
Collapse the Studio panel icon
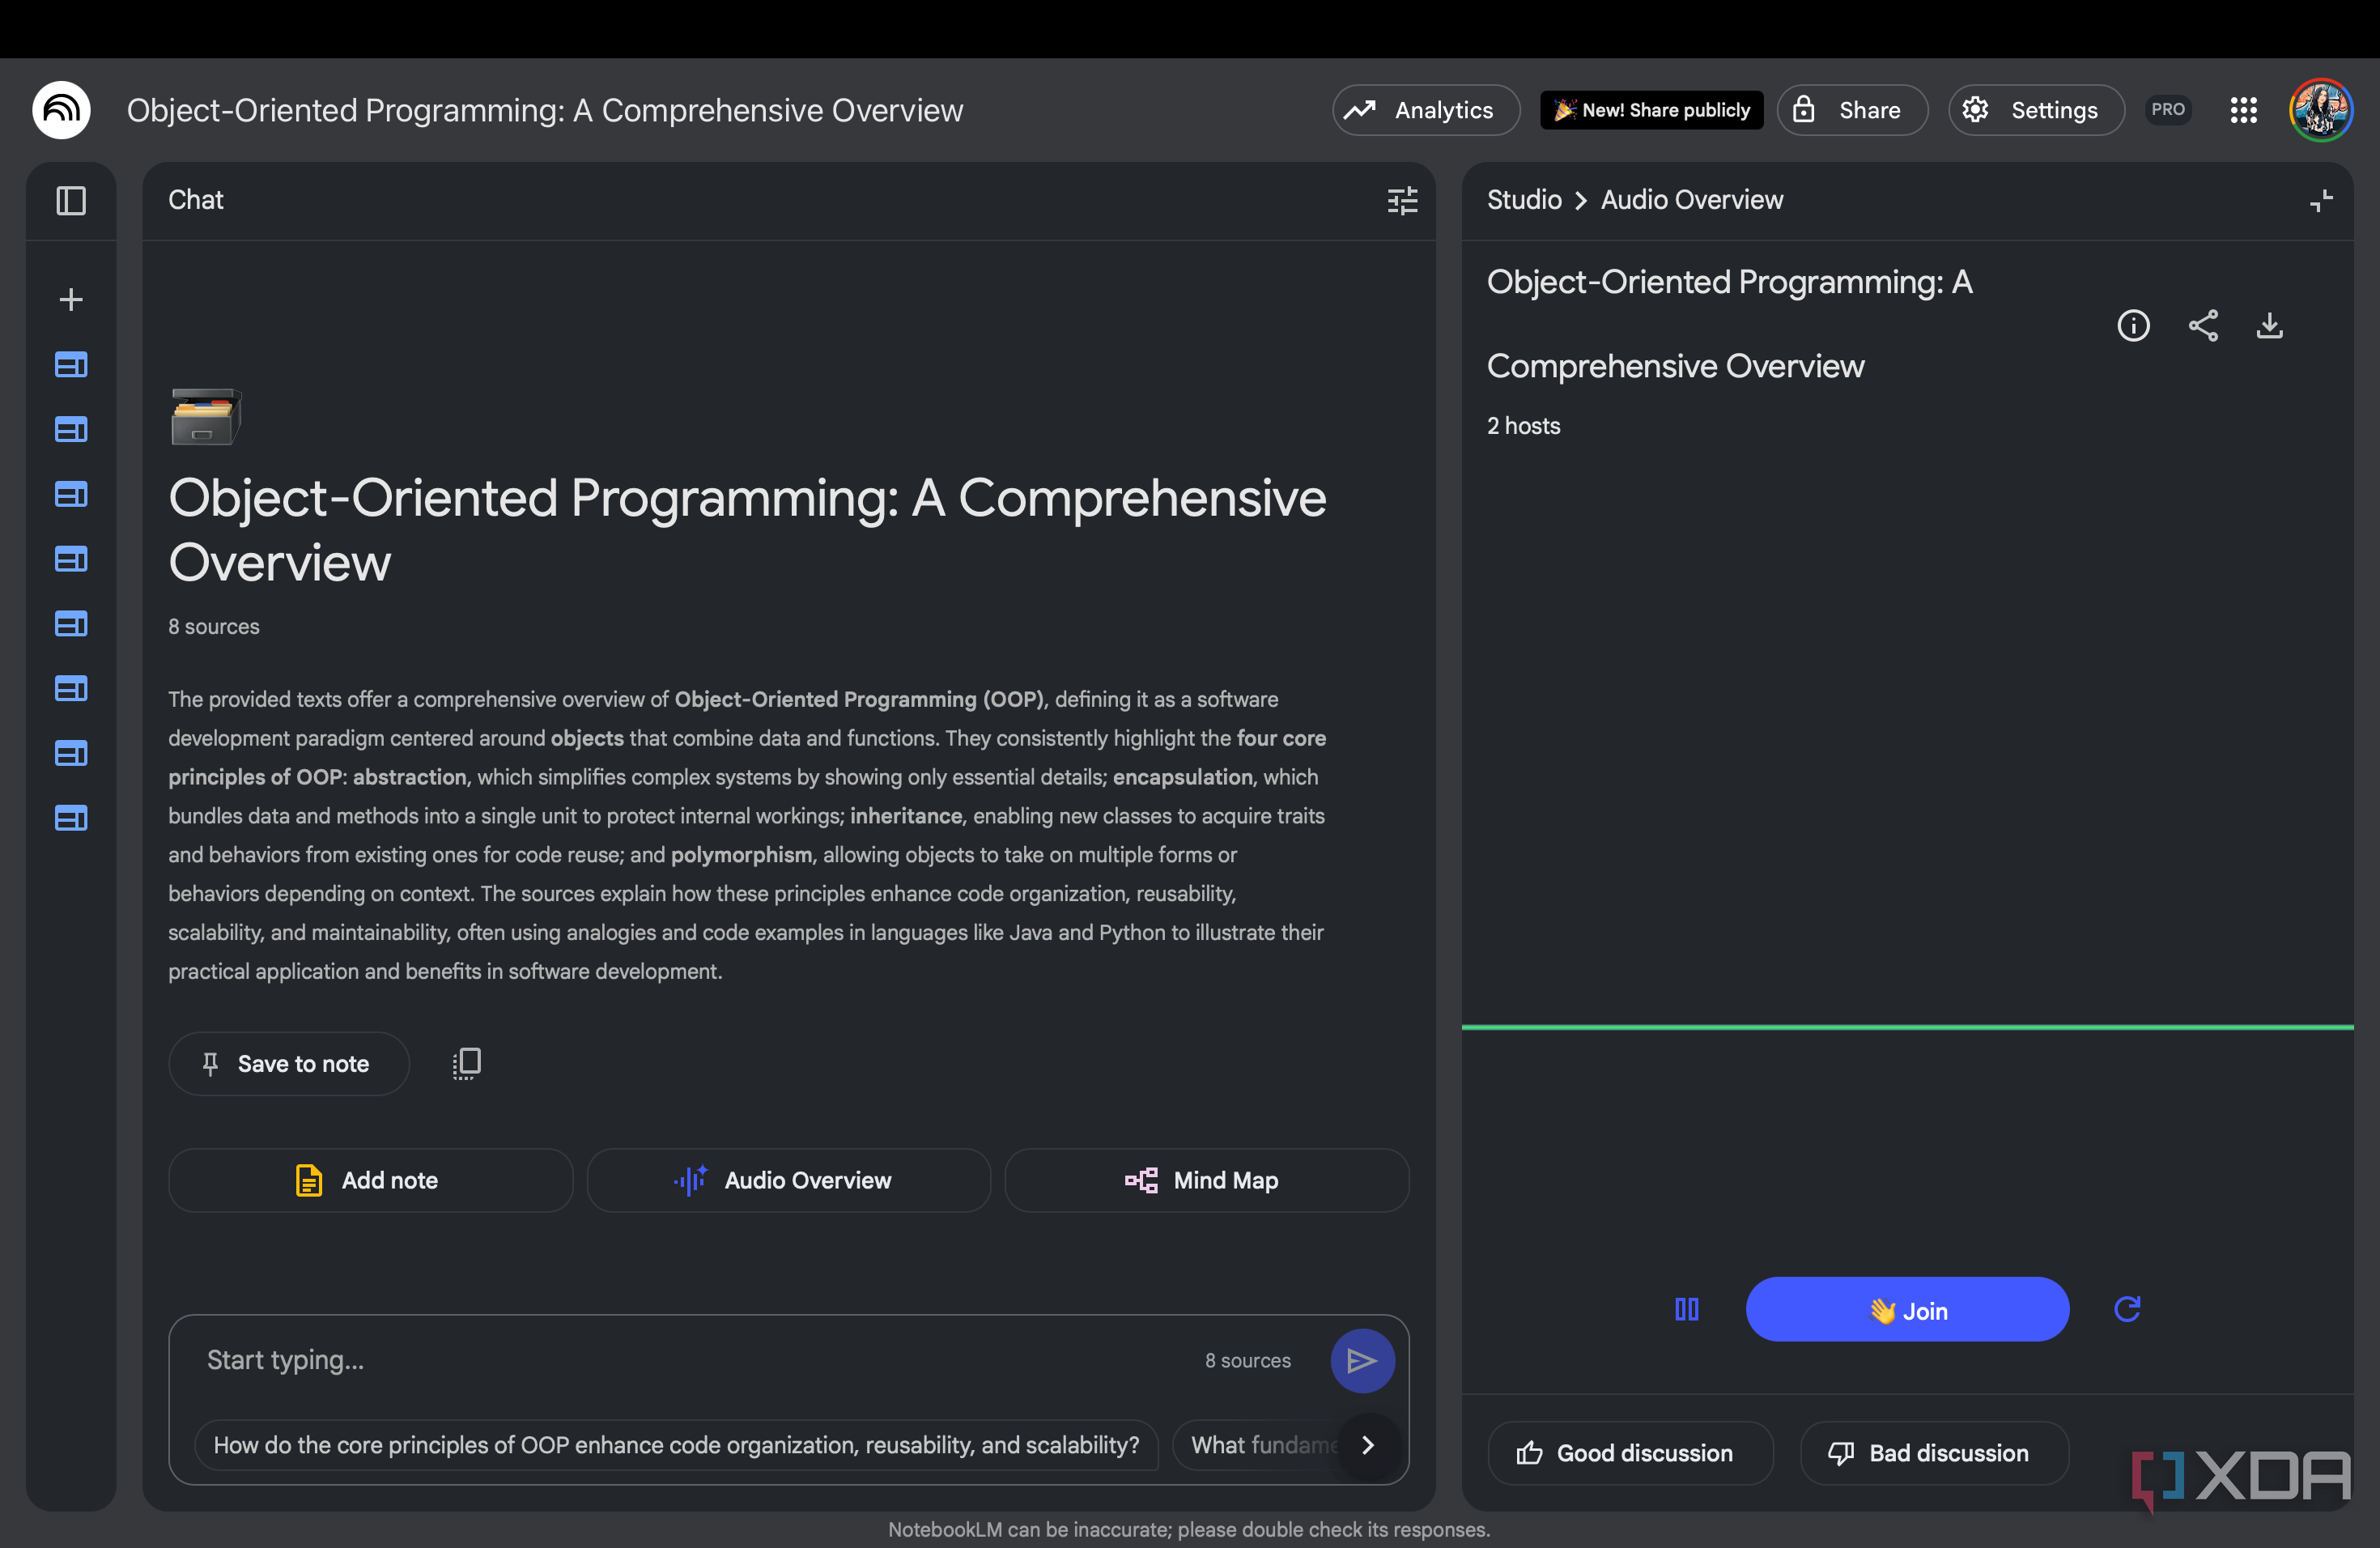(x=2321, y=201)
